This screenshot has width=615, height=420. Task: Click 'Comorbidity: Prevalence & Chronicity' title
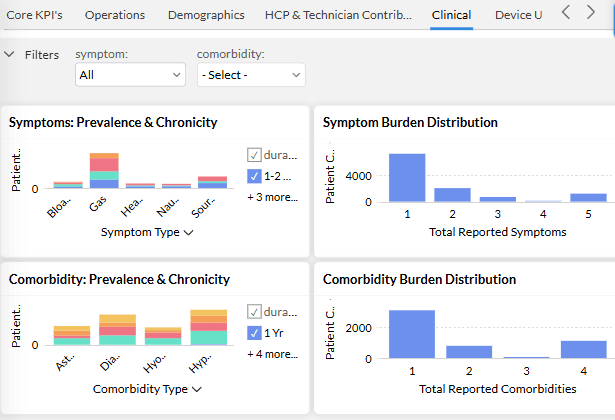tap(119, 279)
